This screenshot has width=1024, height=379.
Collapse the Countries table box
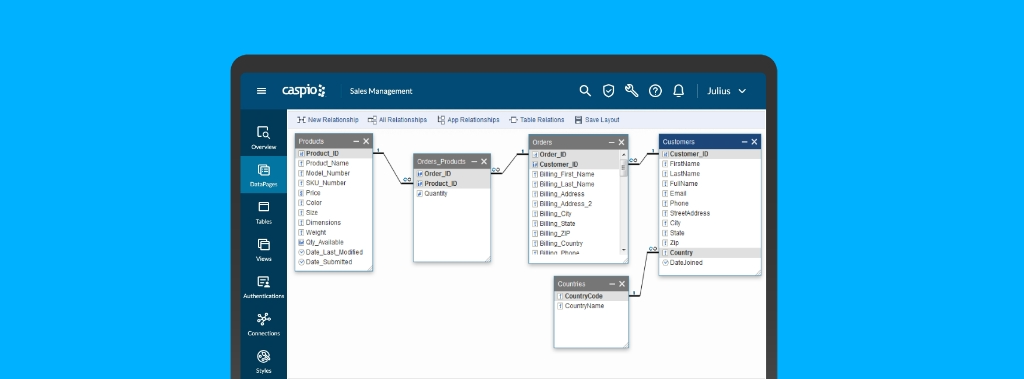pyautogui.click(x=612, y=284)
